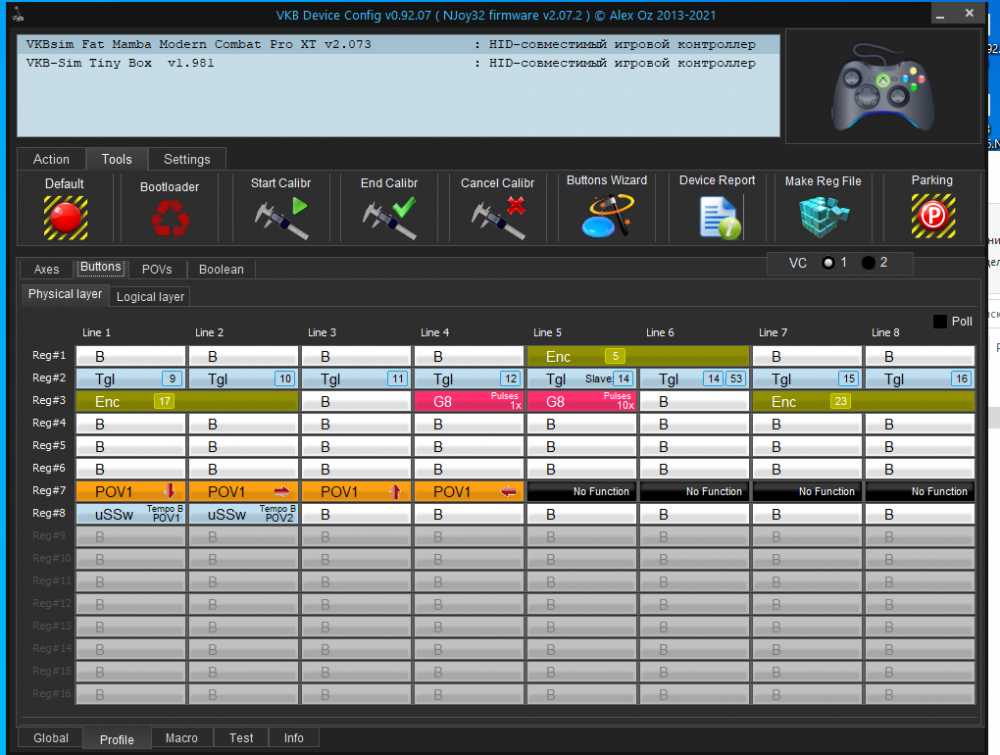Click Enc 23 cell in Reg#3
1000x755 pixels.
864,402
